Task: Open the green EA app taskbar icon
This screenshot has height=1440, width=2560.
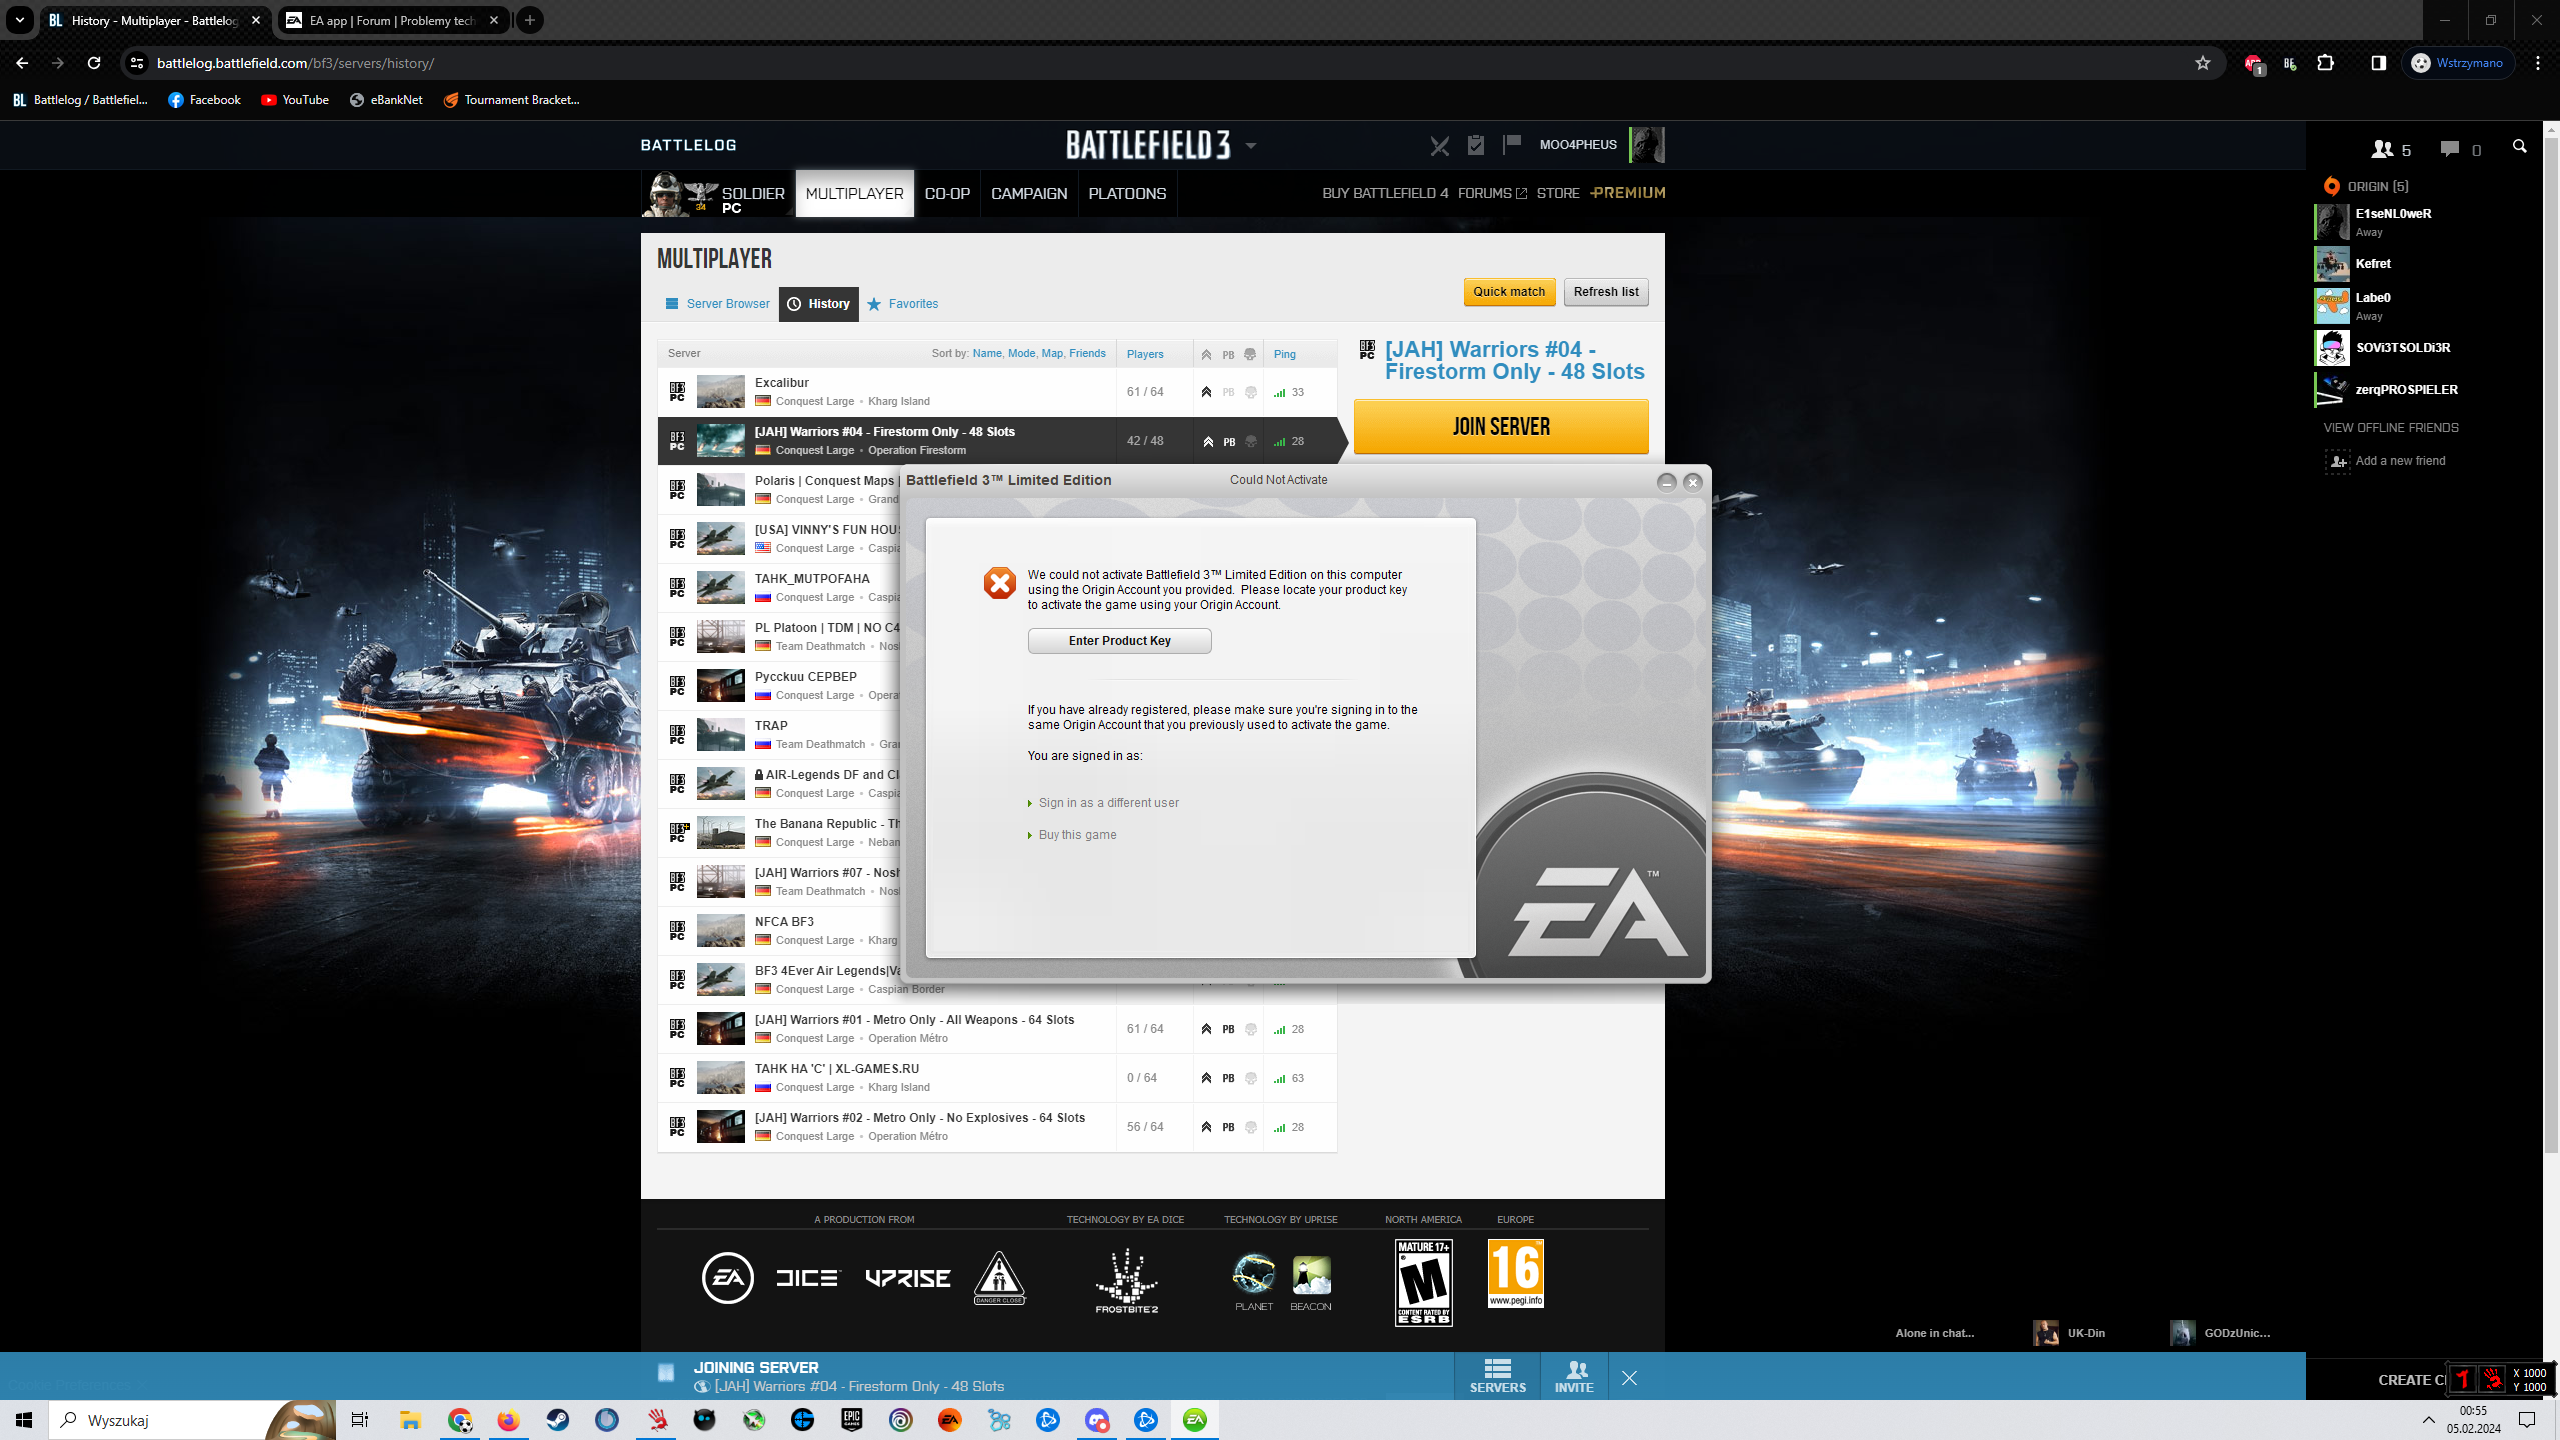Action: click(1194, 1420)
